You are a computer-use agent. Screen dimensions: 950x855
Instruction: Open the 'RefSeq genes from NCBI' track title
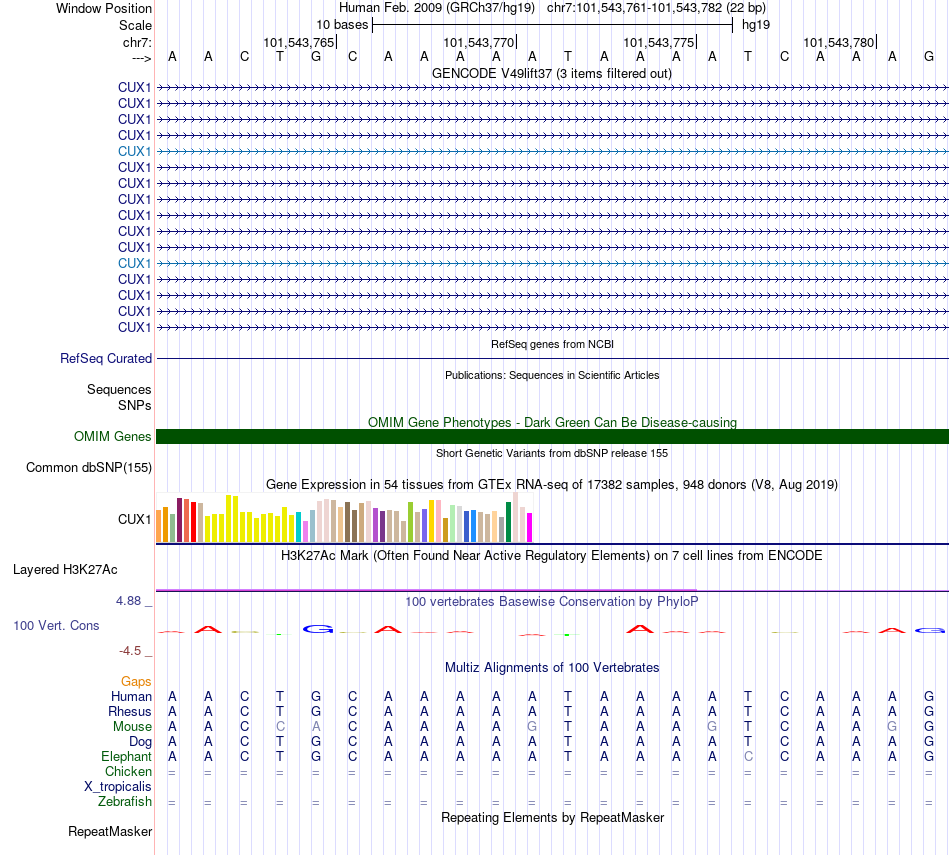point(552,344)
